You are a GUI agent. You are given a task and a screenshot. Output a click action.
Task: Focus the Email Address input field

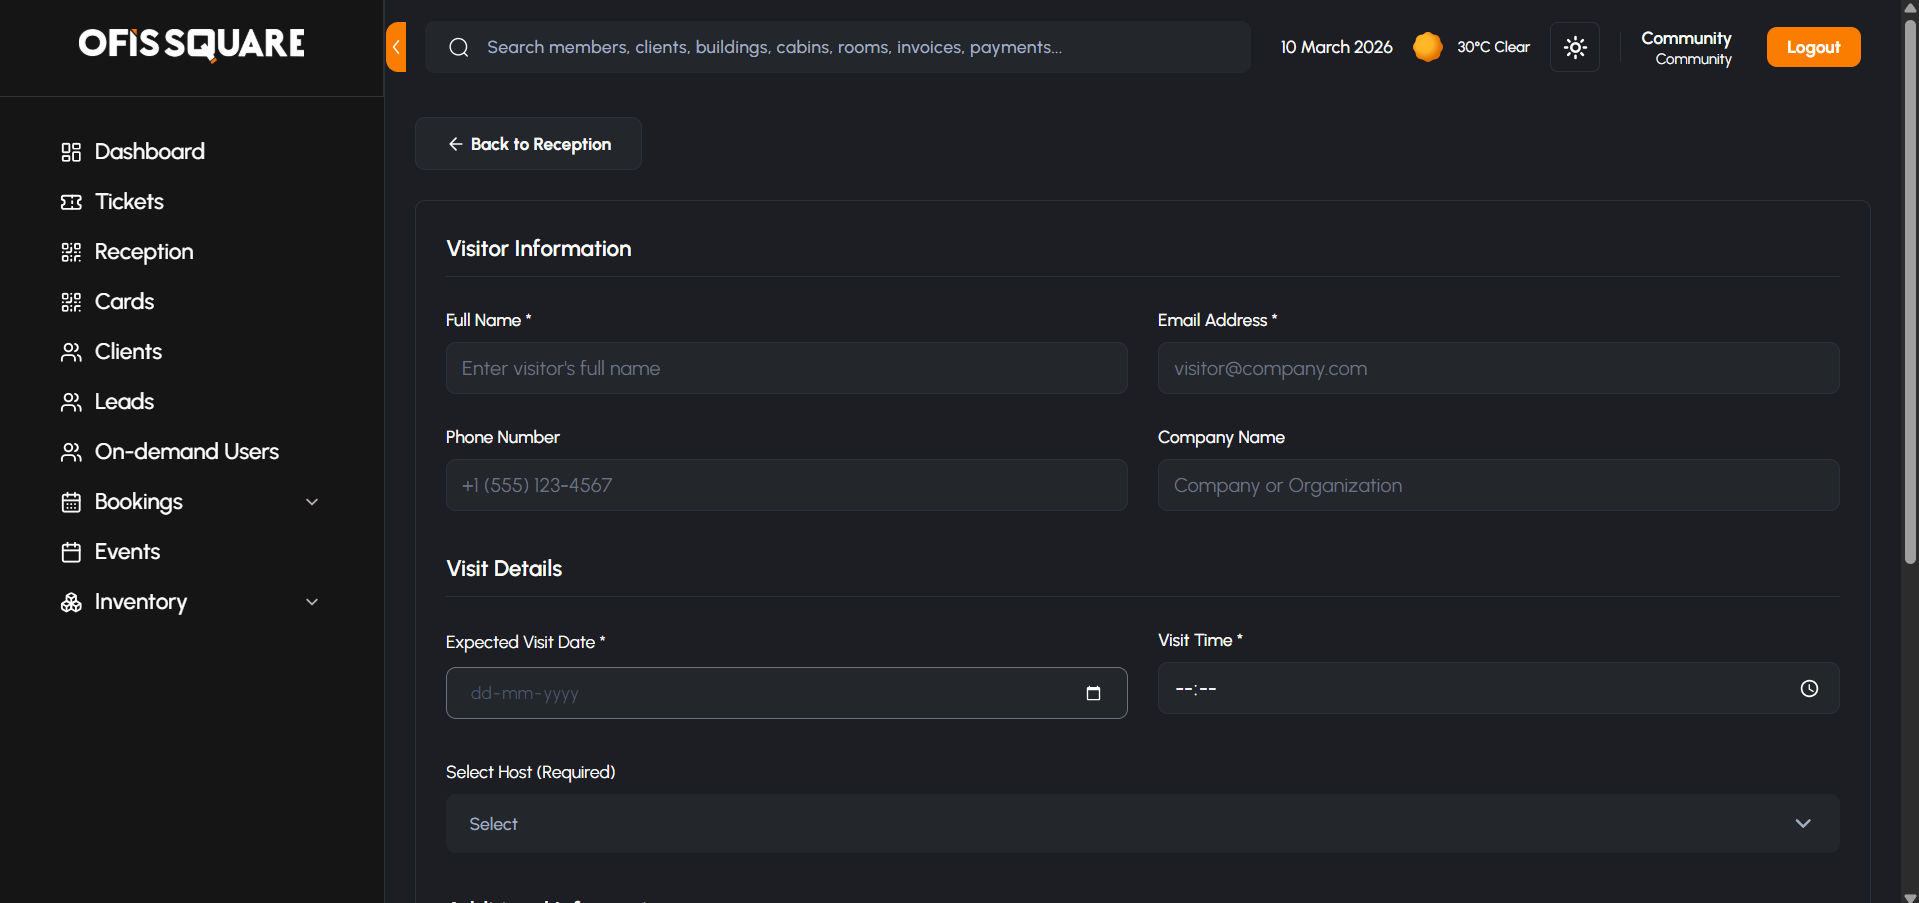1498,368
